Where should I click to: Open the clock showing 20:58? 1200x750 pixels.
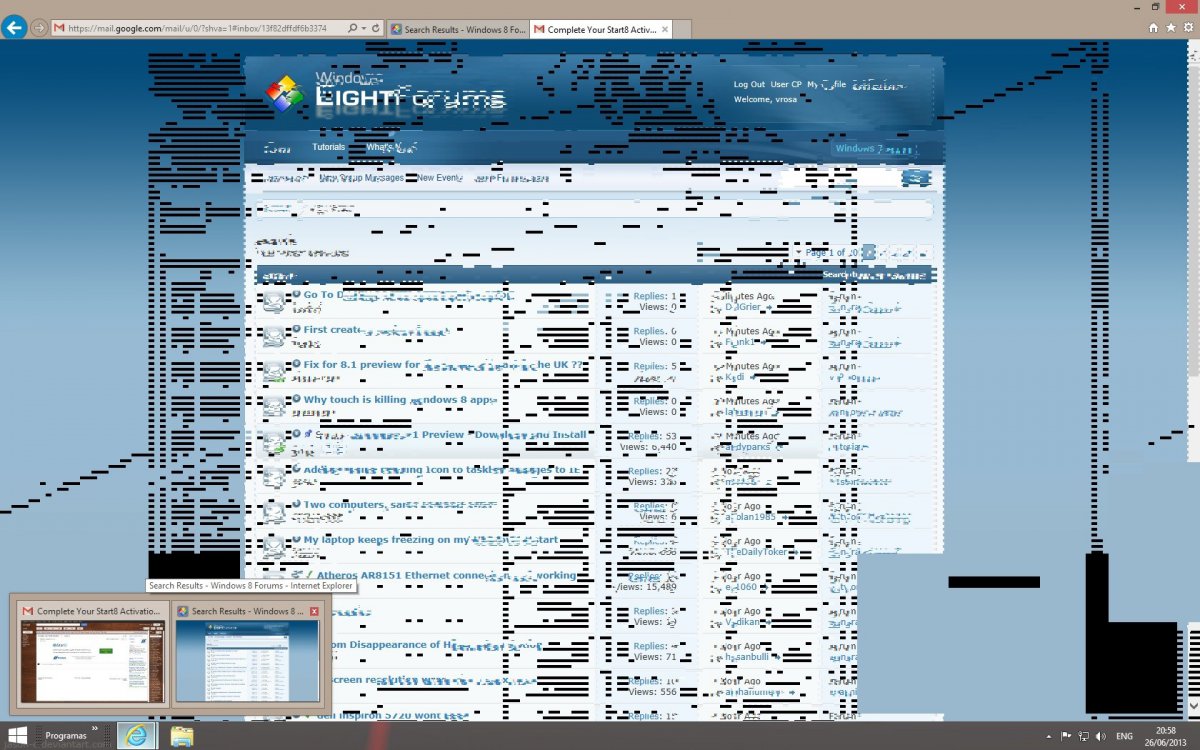point(1167,736)
